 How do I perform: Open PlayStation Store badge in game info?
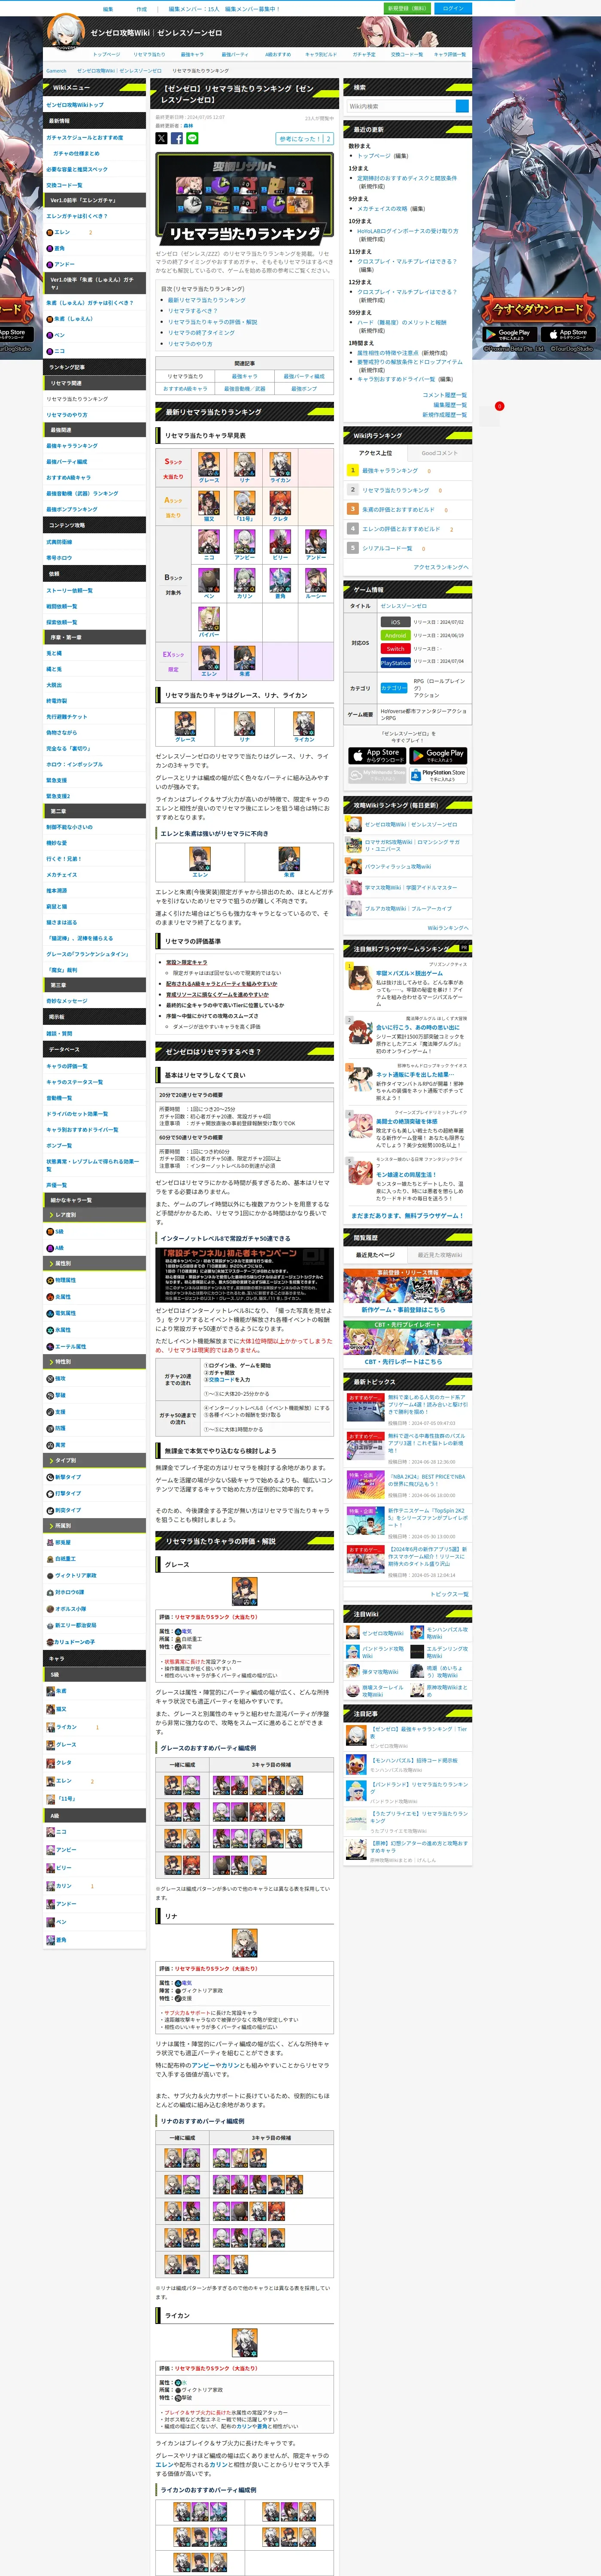click(438, 775)
